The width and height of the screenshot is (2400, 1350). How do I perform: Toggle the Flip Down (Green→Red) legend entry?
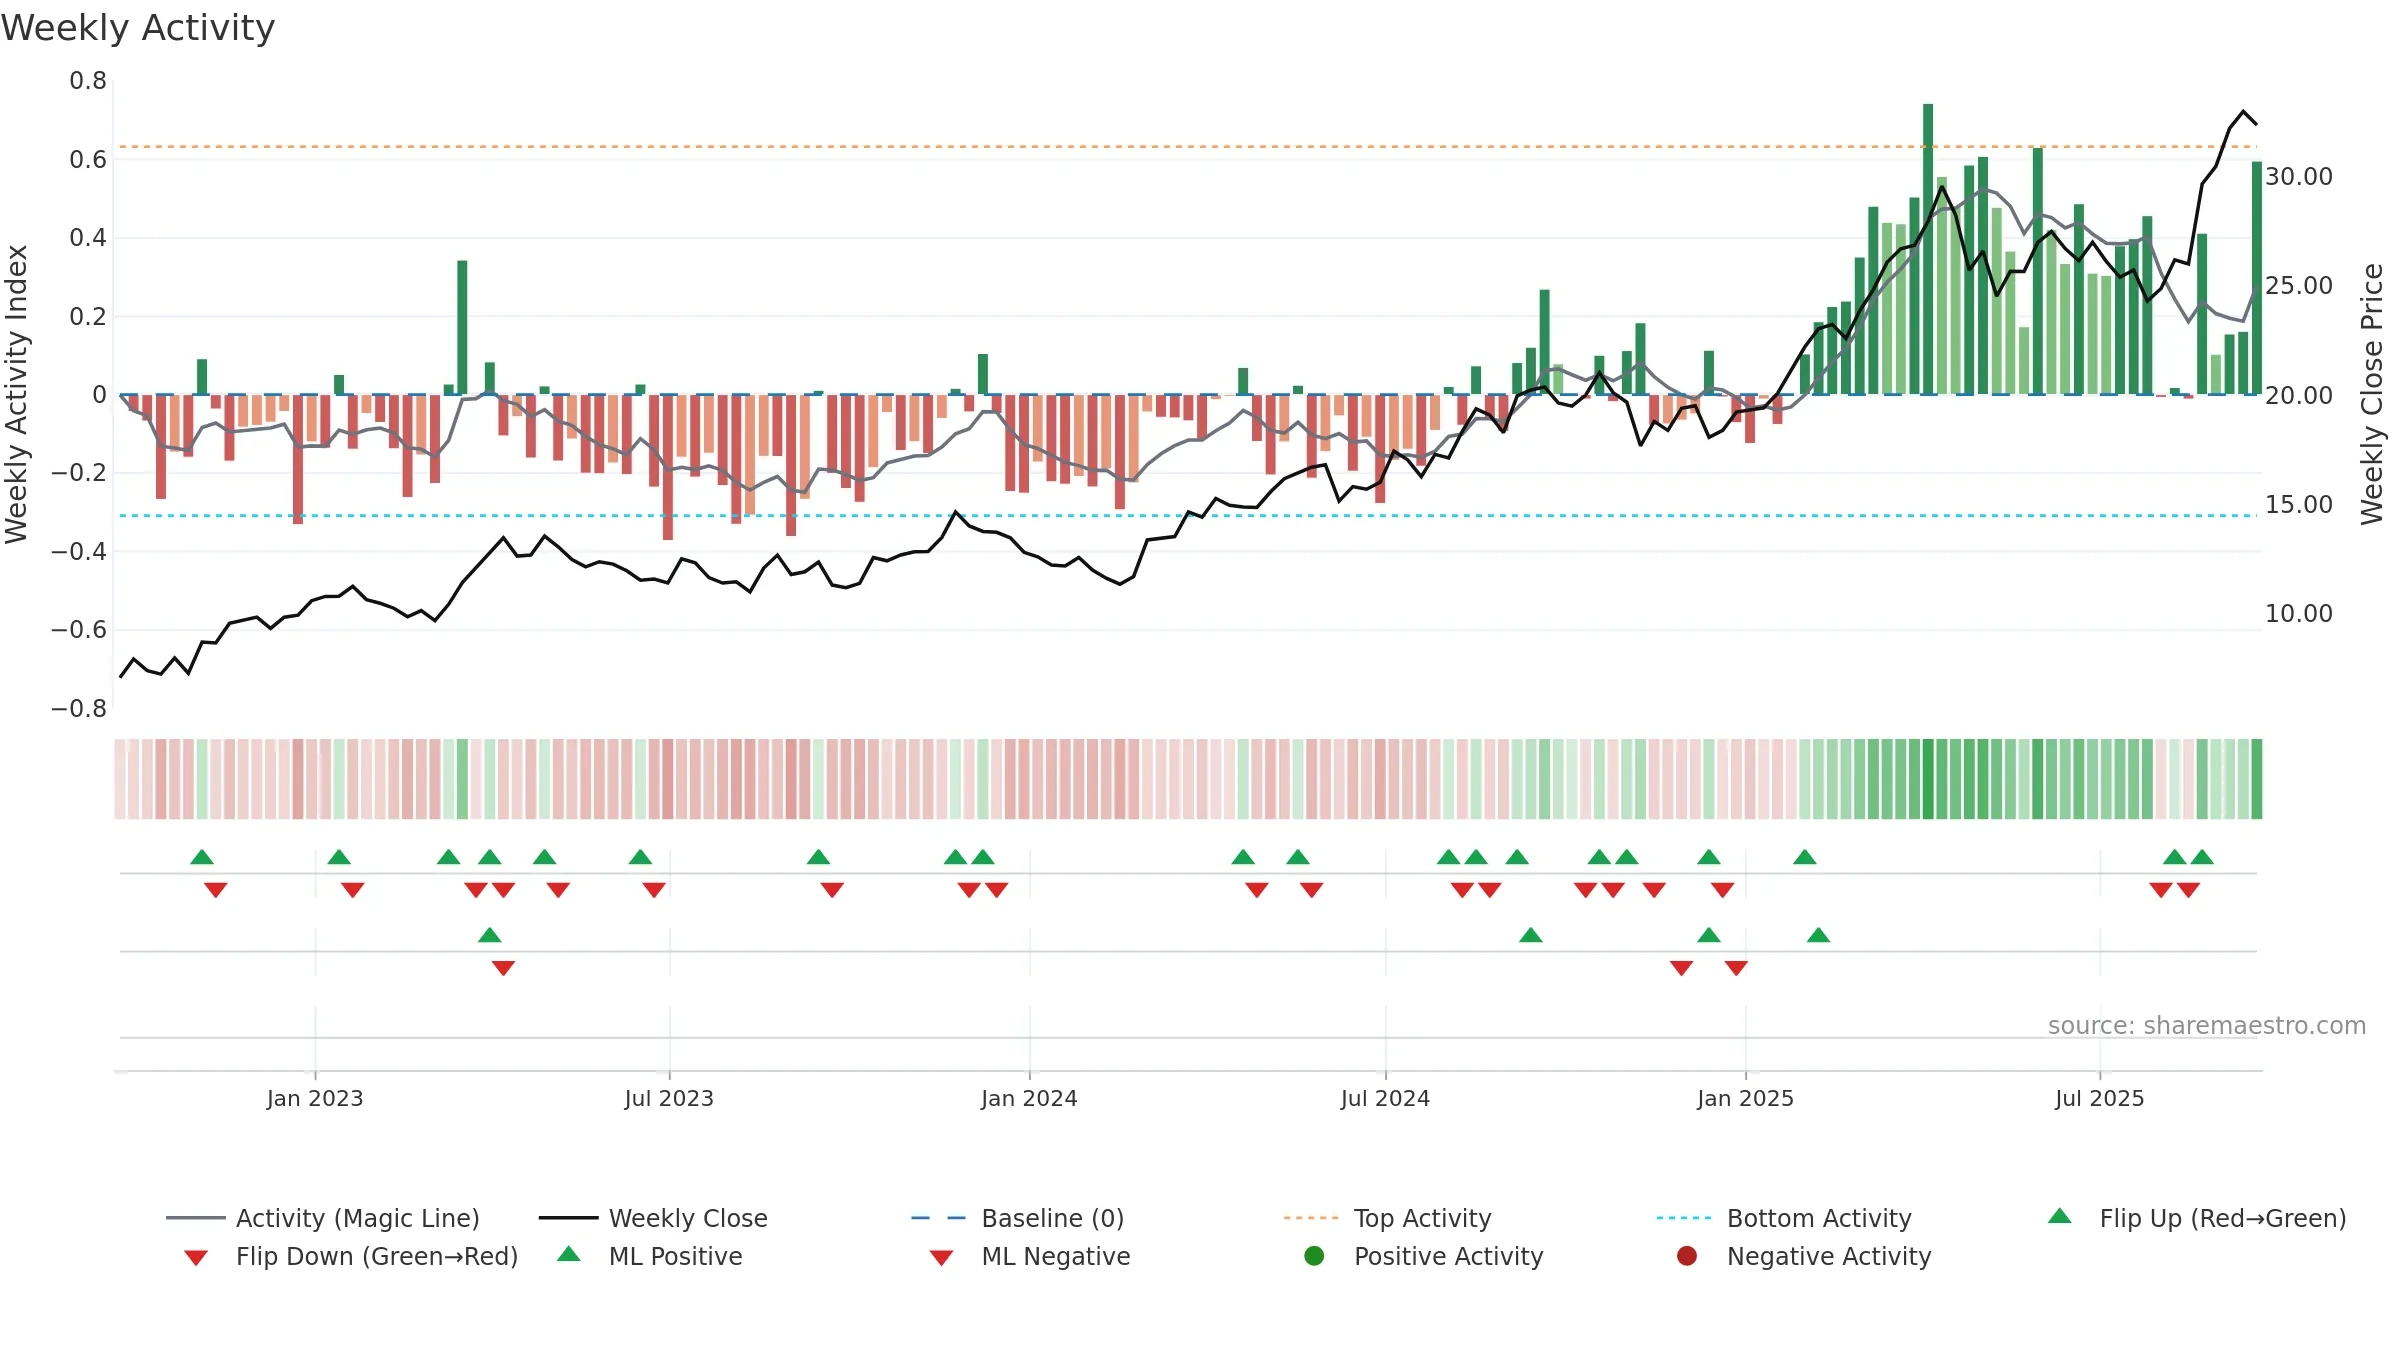pyautogui.click(x=350, y=1256)
